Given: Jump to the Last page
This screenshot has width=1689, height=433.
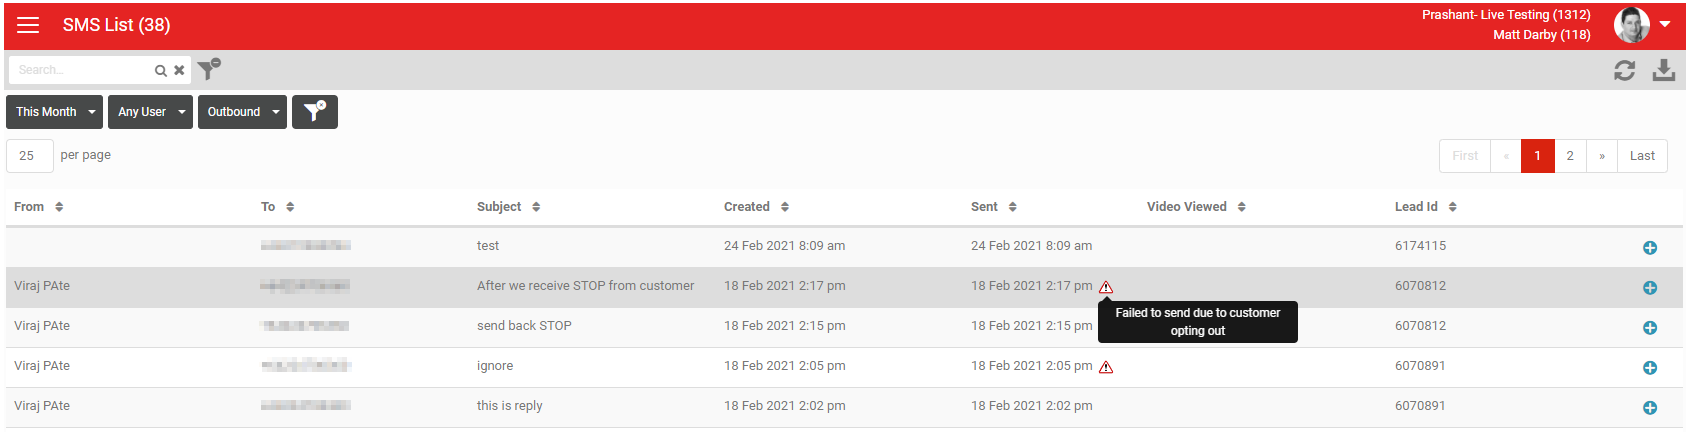Looking at the screenshot, I should point(1642,156).
